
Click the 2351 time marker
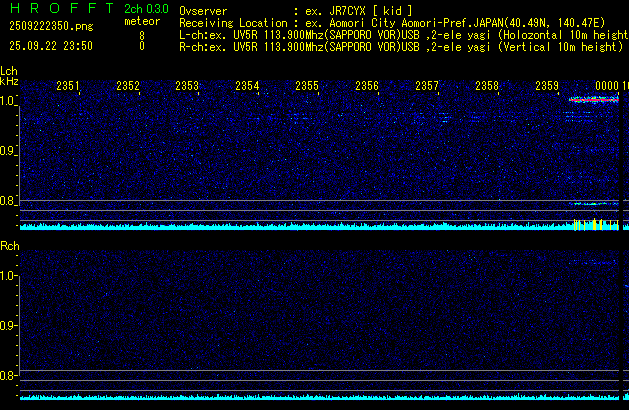coord(68,87)
